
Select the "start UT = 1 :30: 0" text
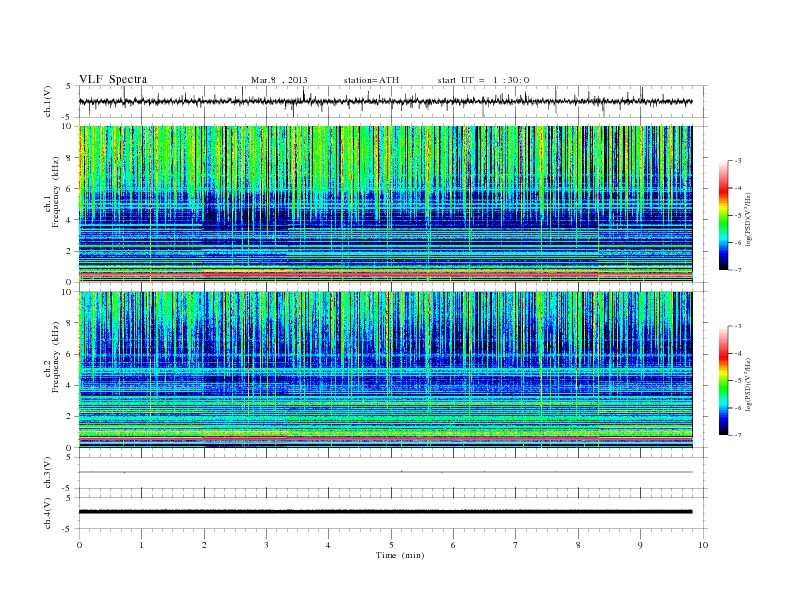(x=483, y=80)
